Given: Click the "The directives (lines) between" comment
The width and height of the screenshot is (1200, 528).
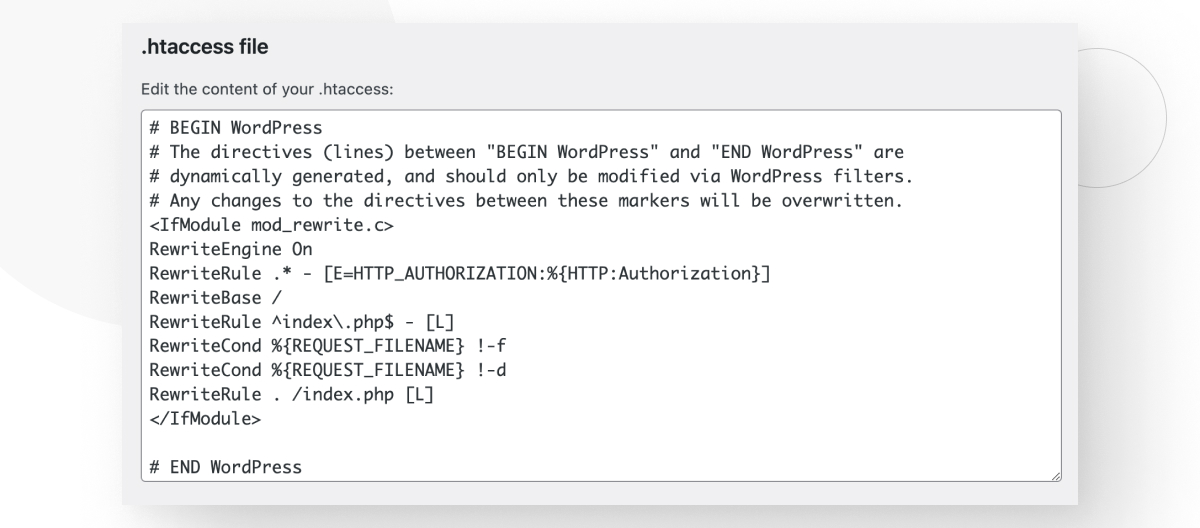Looking at the screenshot, I should 527,152.
